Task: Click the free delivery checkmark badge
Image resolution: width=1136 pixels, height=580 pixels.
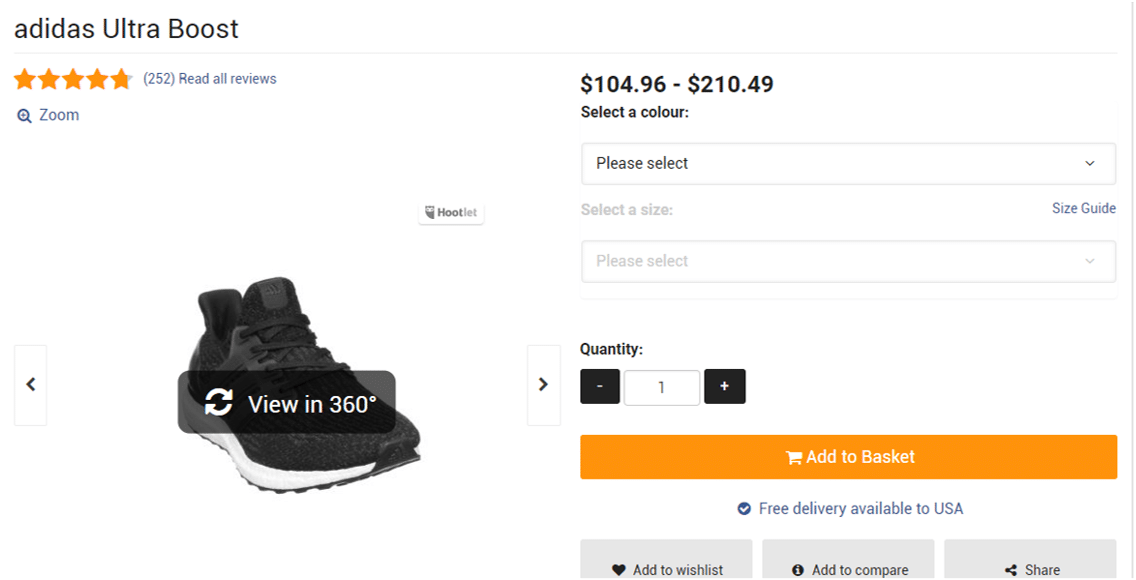Action: pos(743,508)
